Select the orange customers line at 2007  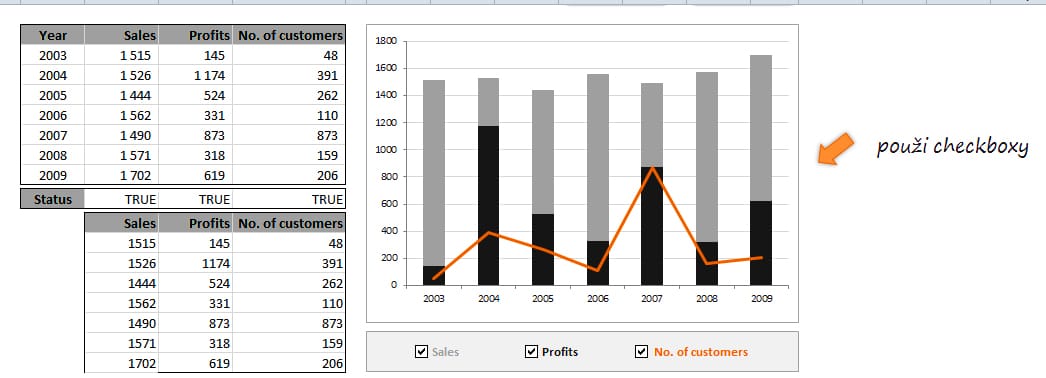click(652, 168)
